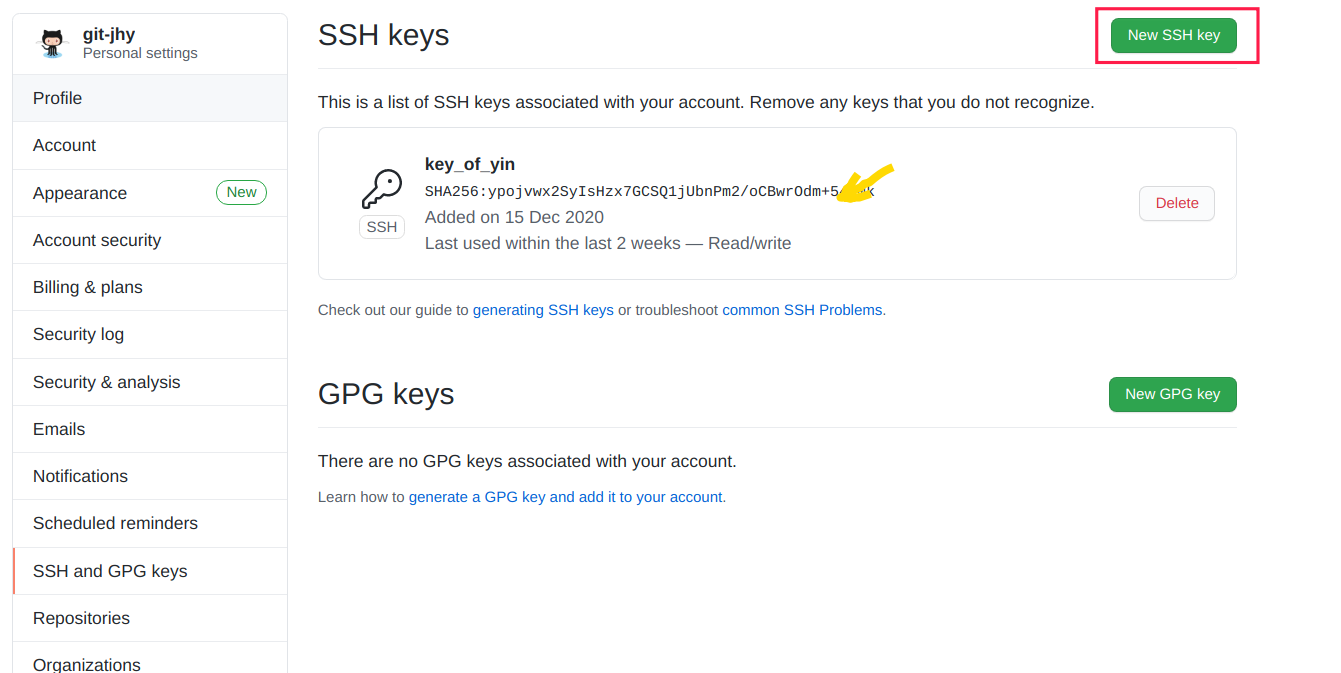The height and width of the screenshot is (673, 1341).
Task: Follow the common SSH Problems link
Action: (x=802, y=310)
